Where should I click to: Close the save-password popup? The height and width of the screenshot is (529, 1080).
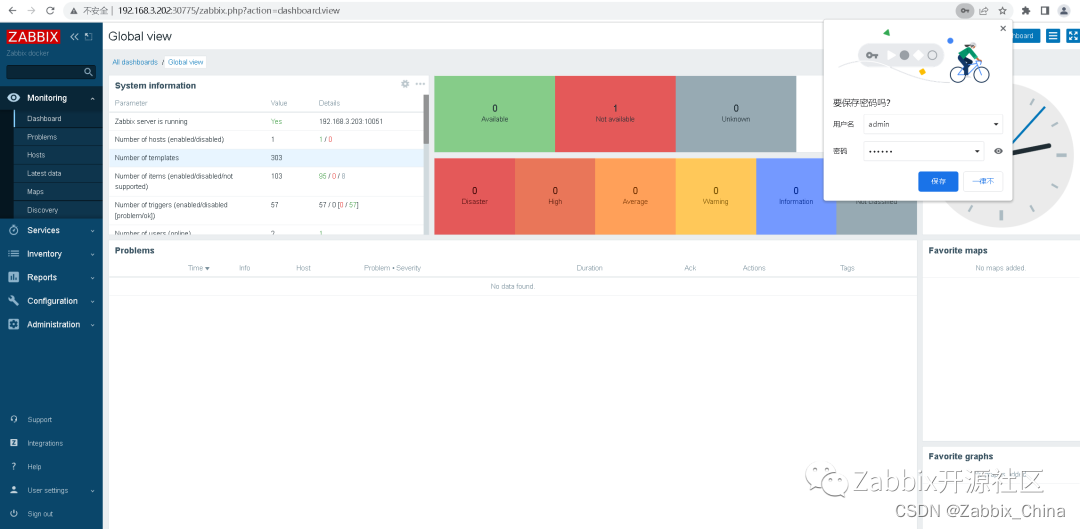click(1003, 29)
